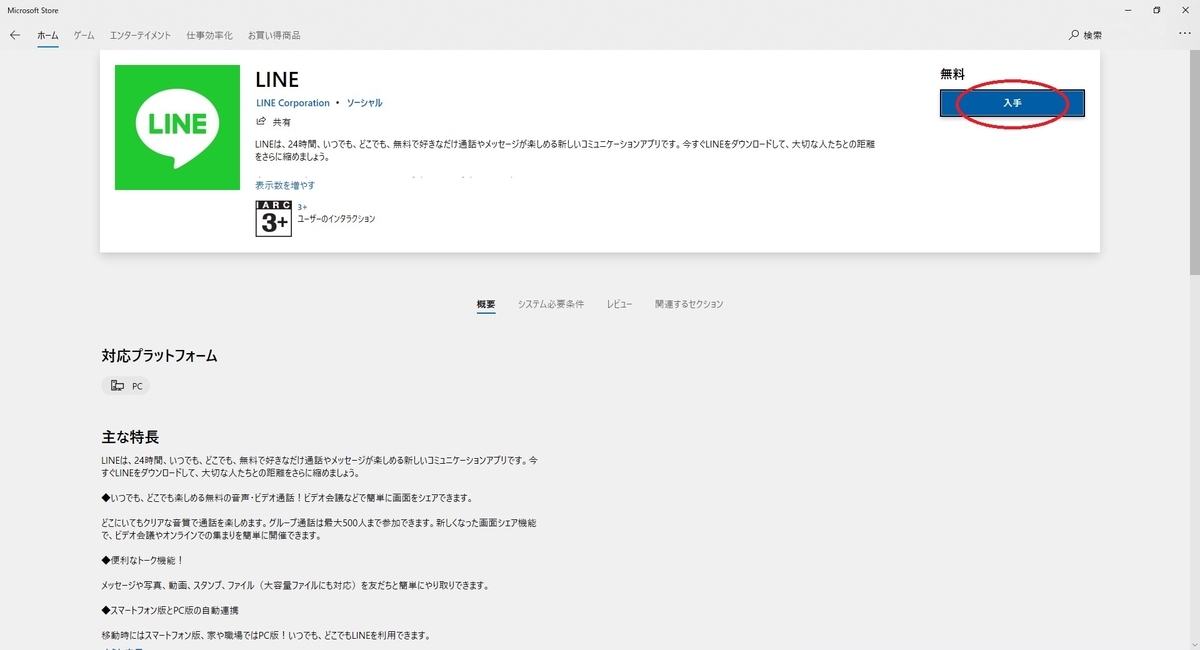Click the 3+ rating link
The height and width of the screenshot is (650, 1200).
click(x=302, y=207)
